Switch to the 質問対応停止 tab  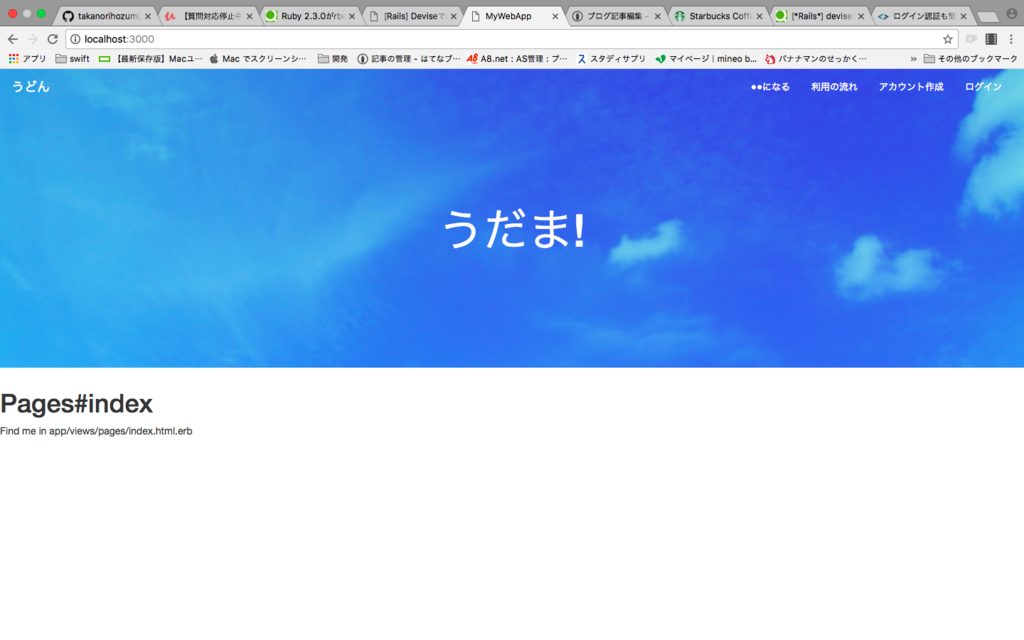pyautogui.click(x=207, y=16)
